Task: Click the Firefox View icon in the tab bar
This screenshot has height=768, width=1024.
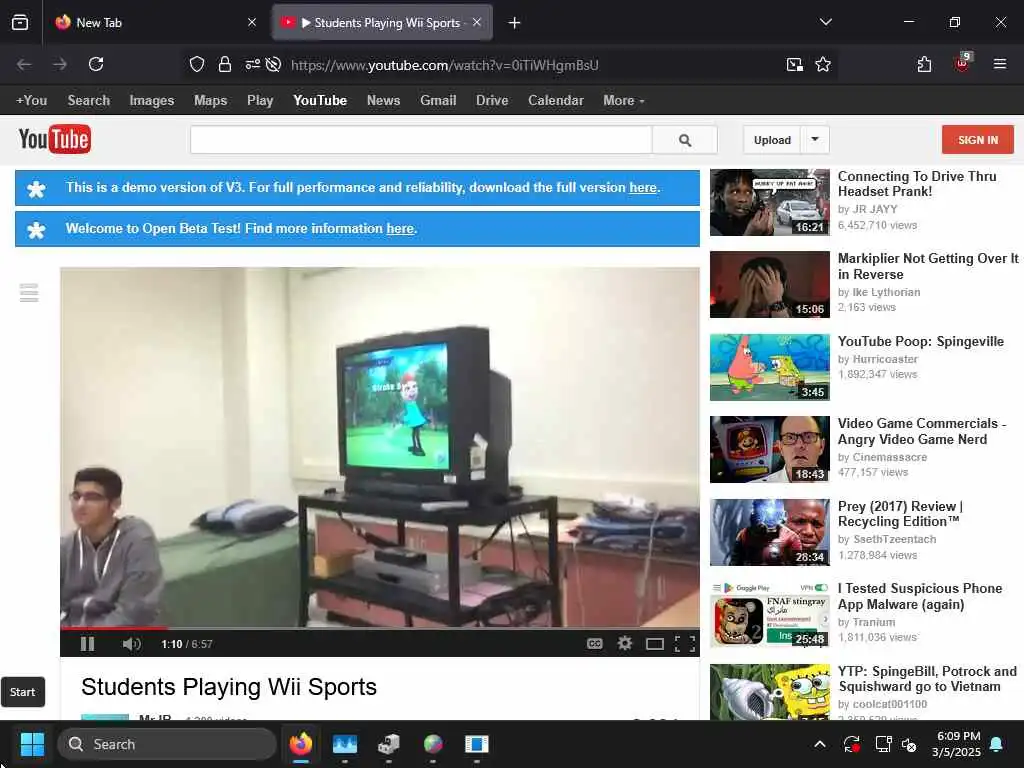Action: [20, 22]
